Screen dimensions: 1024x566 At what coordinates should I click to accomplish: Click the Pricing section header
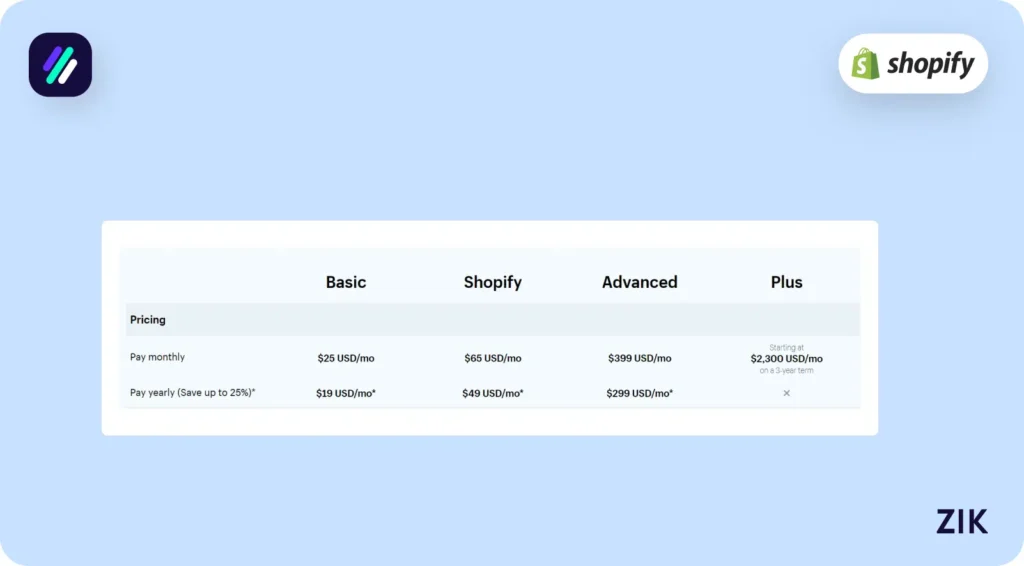point(148,320)
